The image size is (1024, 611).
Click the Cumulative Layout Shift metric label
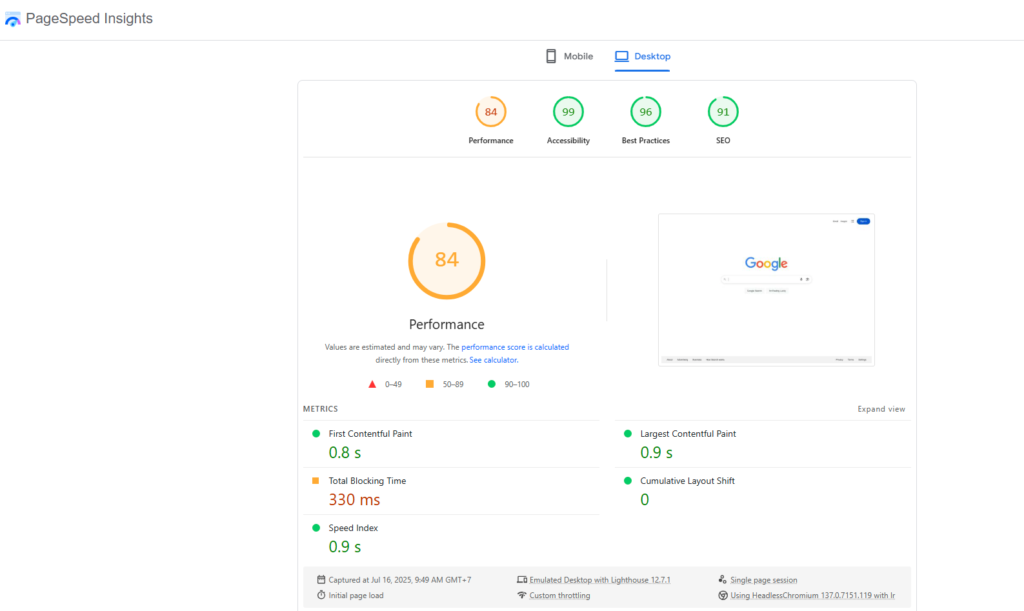tap(687, 480)
